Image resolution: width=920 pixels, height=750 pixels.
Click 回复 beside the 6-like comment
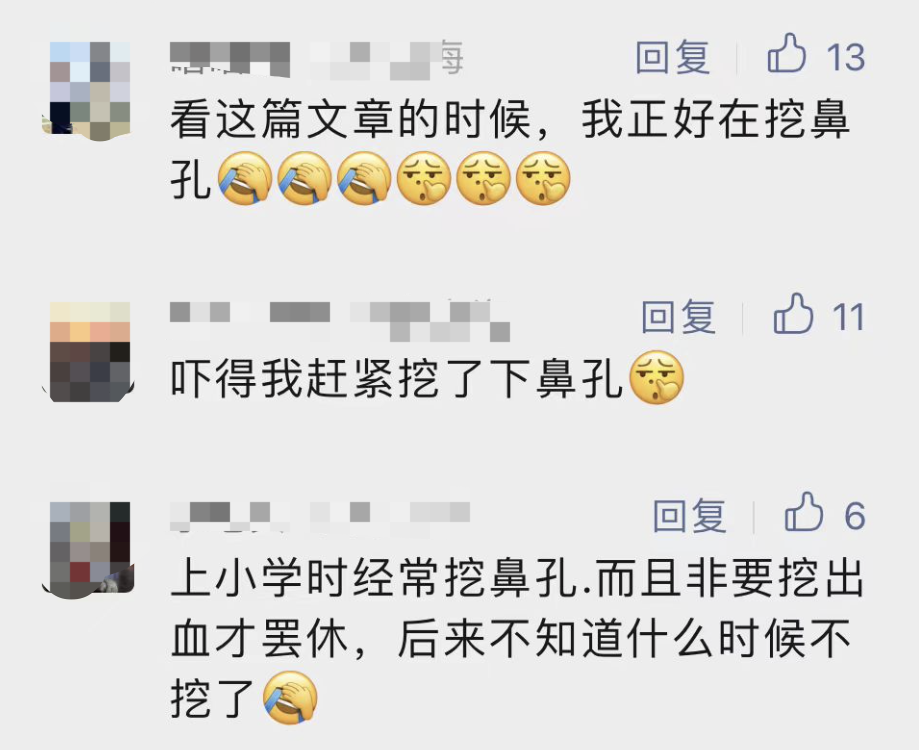coord(690,516)
